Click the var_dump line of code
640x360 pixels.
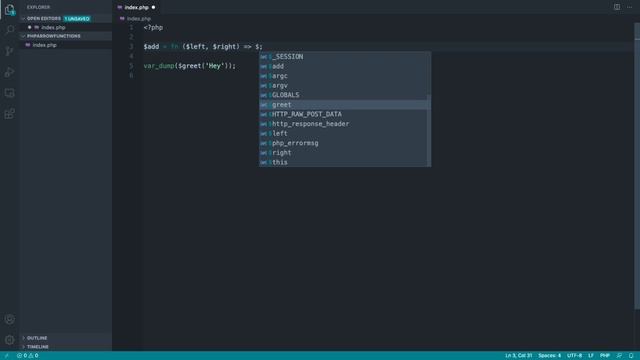point(190,66)
